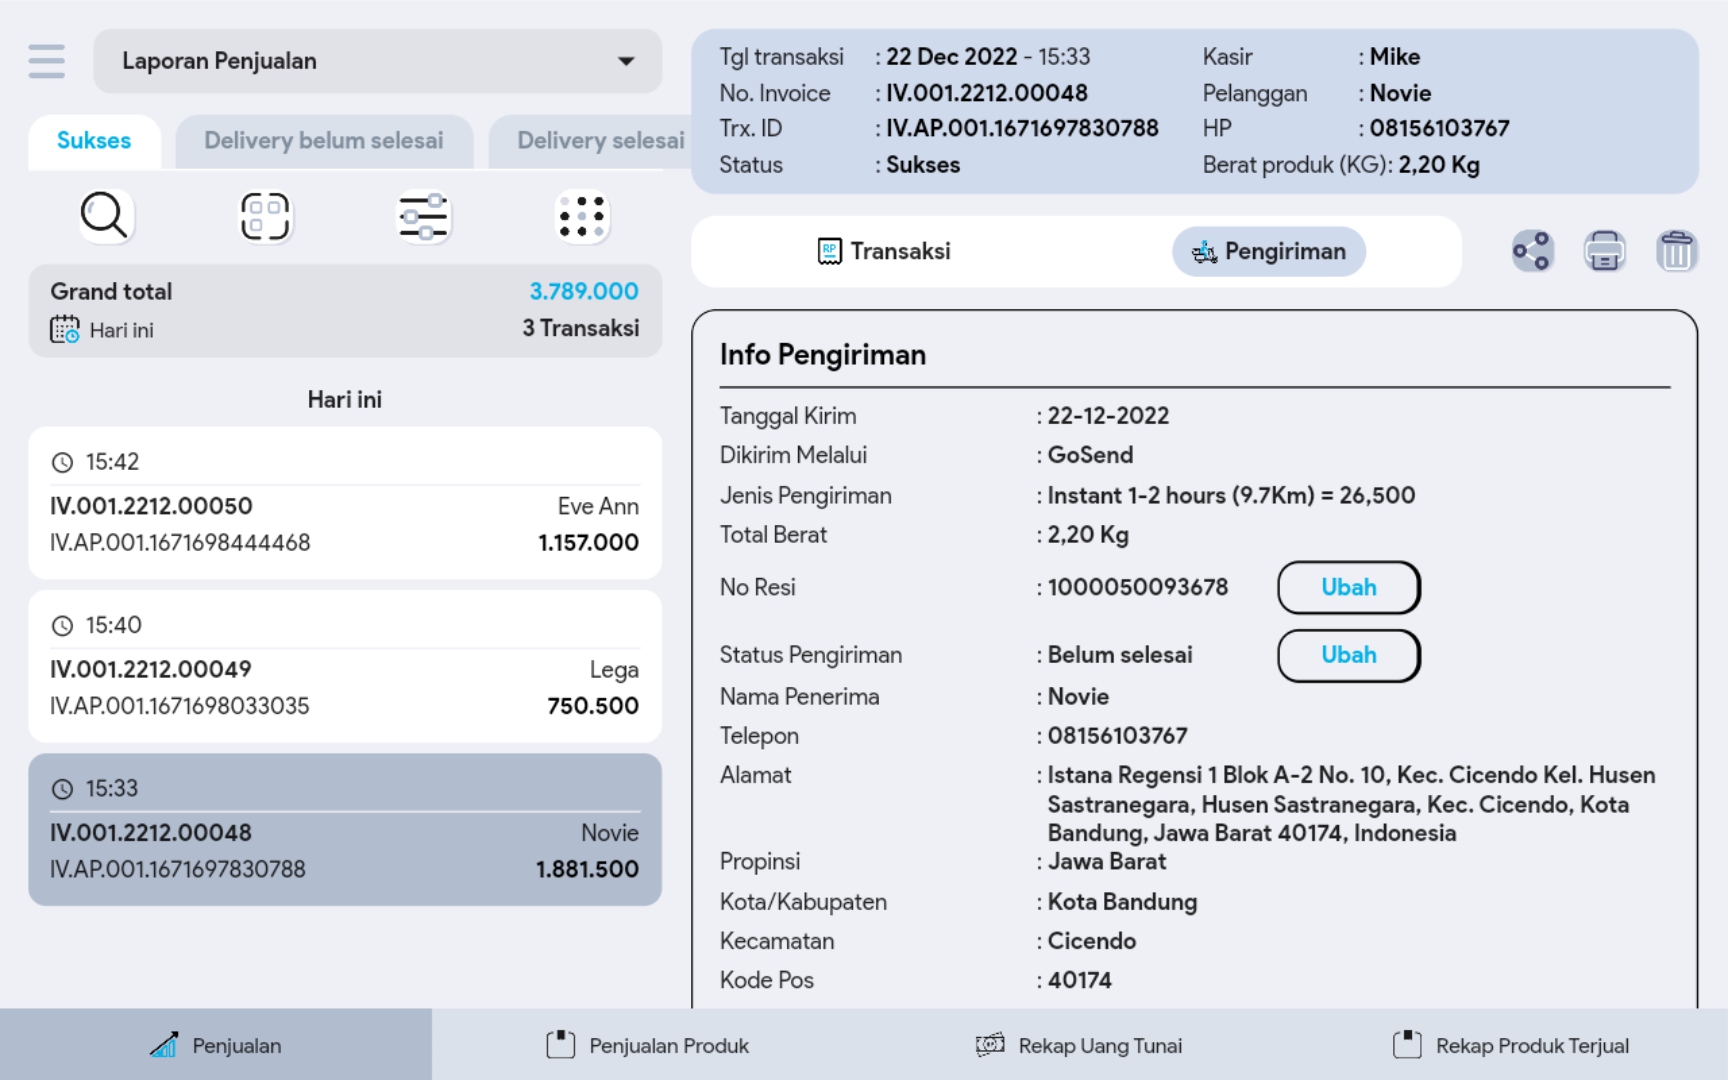Select the Sukses tab

[x=94, y=141]
